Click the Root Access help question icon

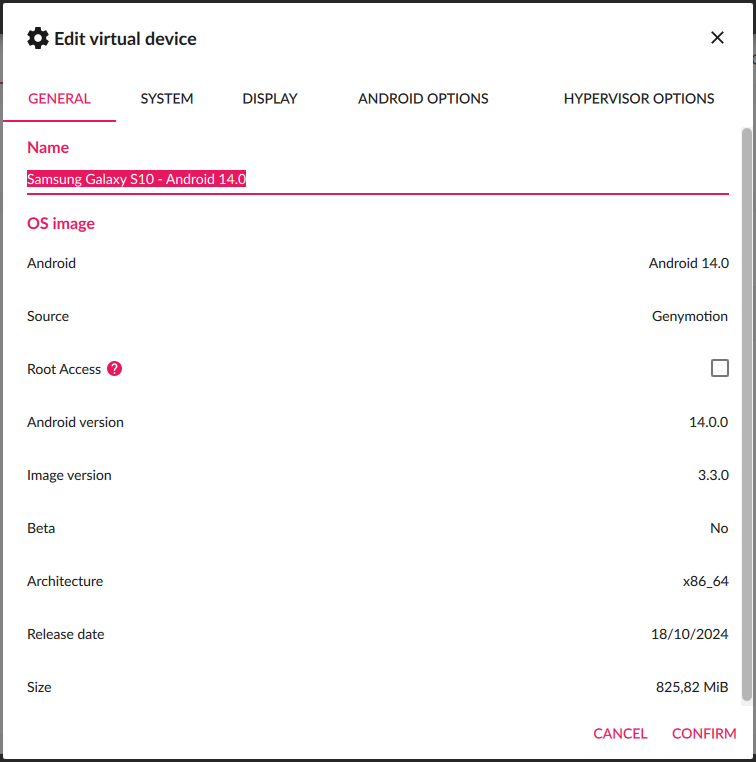[115, 369]
